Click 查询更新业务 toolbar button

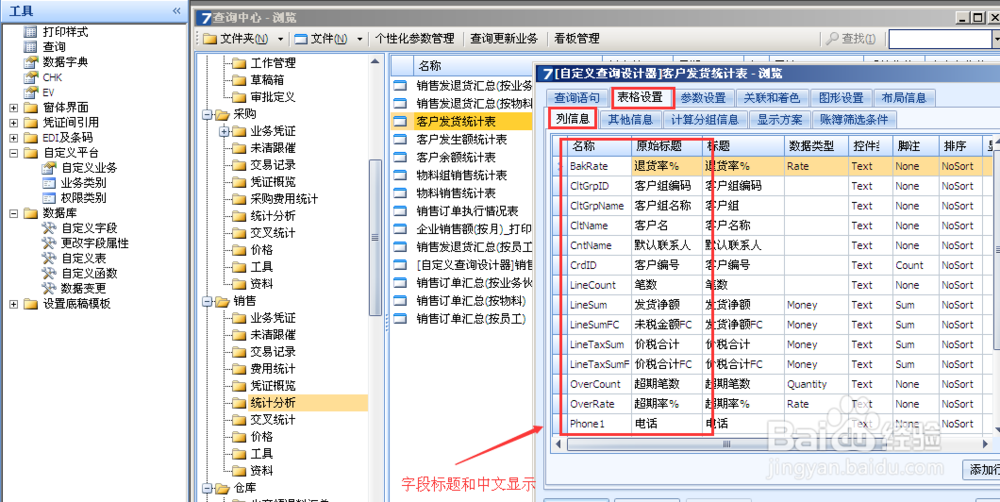[504, 39]
